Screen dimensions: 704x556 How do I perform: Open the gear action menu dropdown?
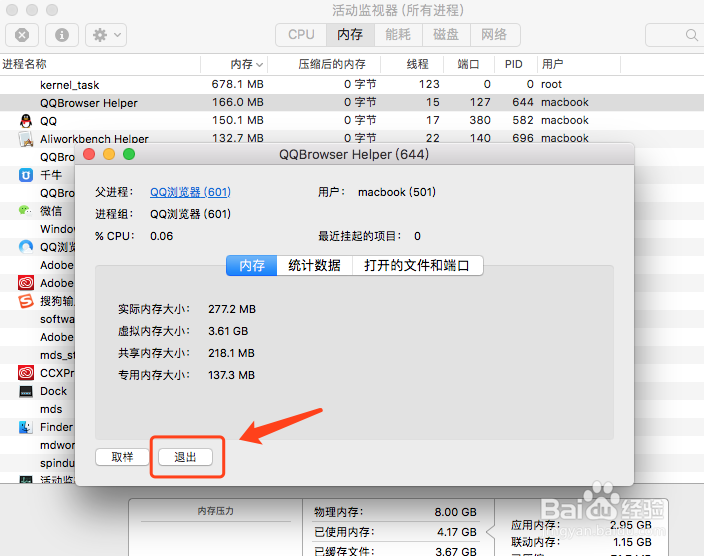point(106,35)
